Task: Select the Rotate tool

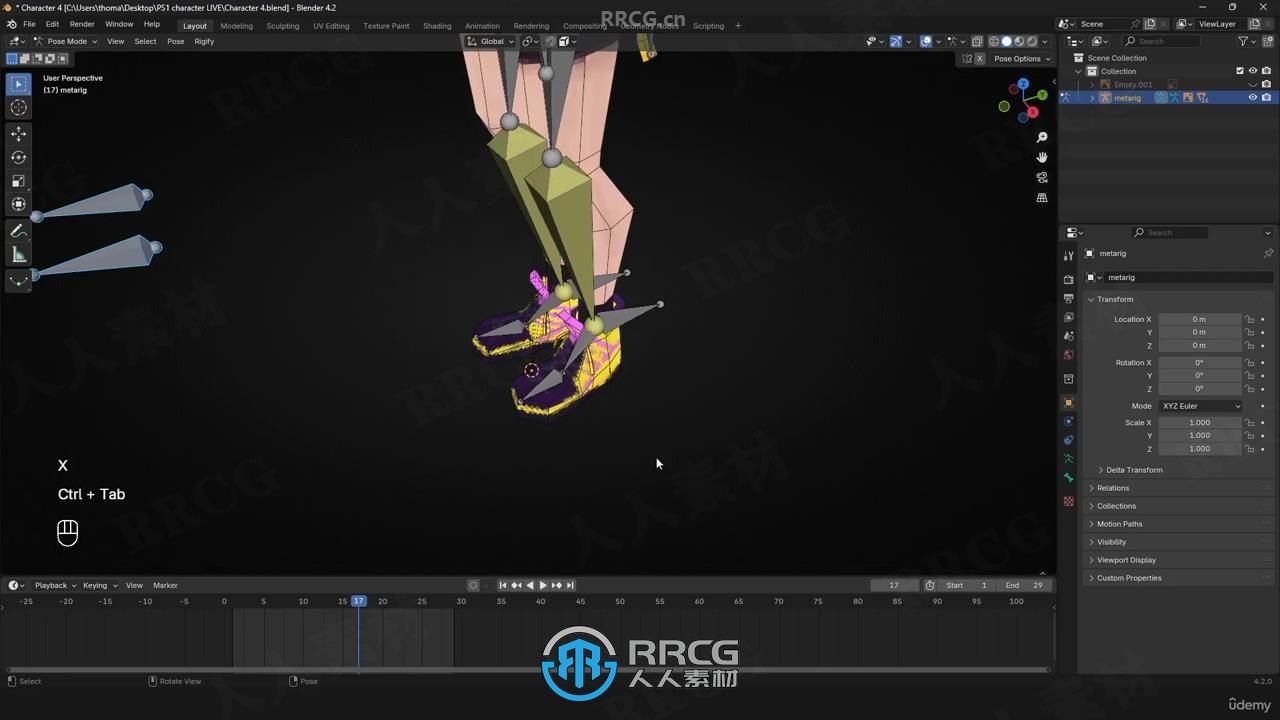Action: (18, 157)
